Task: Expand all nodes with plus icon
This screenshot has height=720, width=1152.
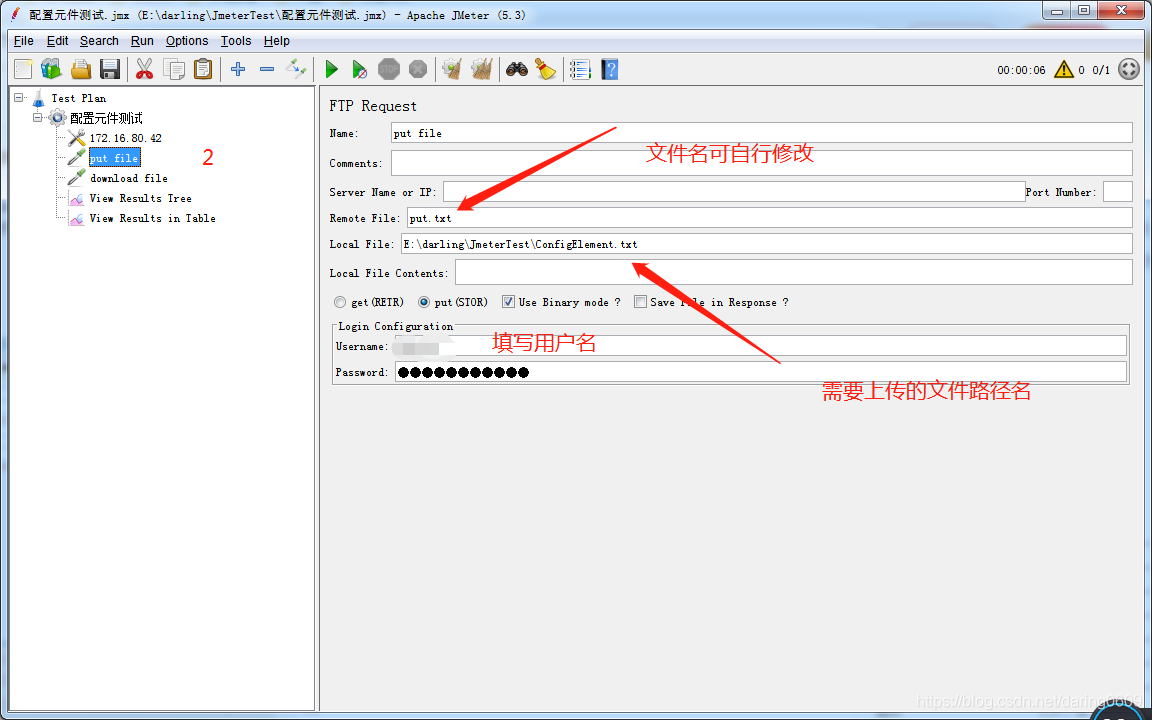Action: point(237,69)
